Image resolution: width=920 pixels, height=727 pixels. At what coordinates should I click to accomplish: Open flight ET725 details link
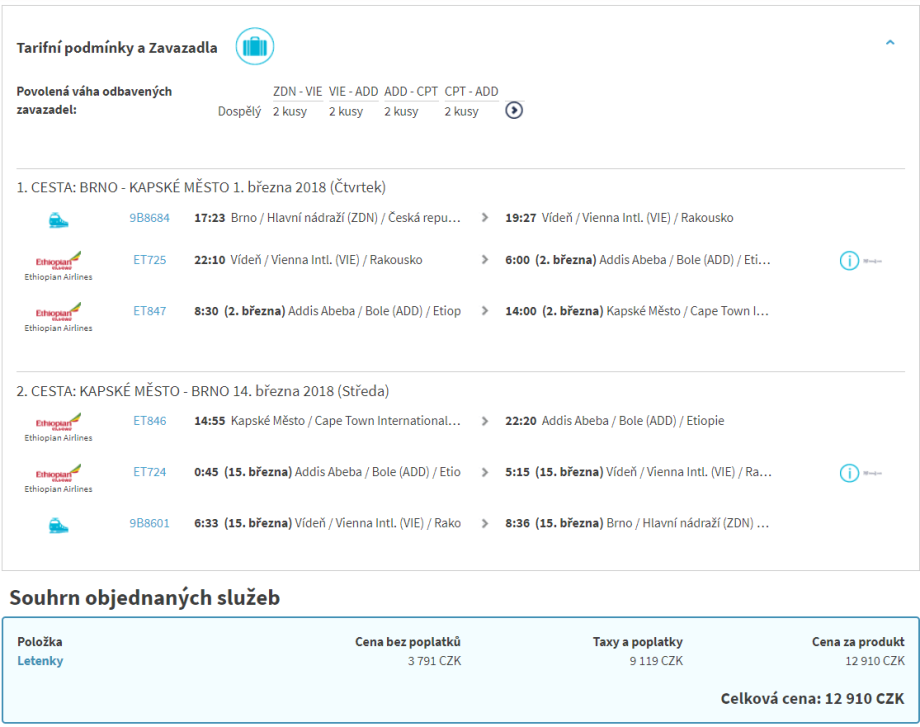[149, 260]
